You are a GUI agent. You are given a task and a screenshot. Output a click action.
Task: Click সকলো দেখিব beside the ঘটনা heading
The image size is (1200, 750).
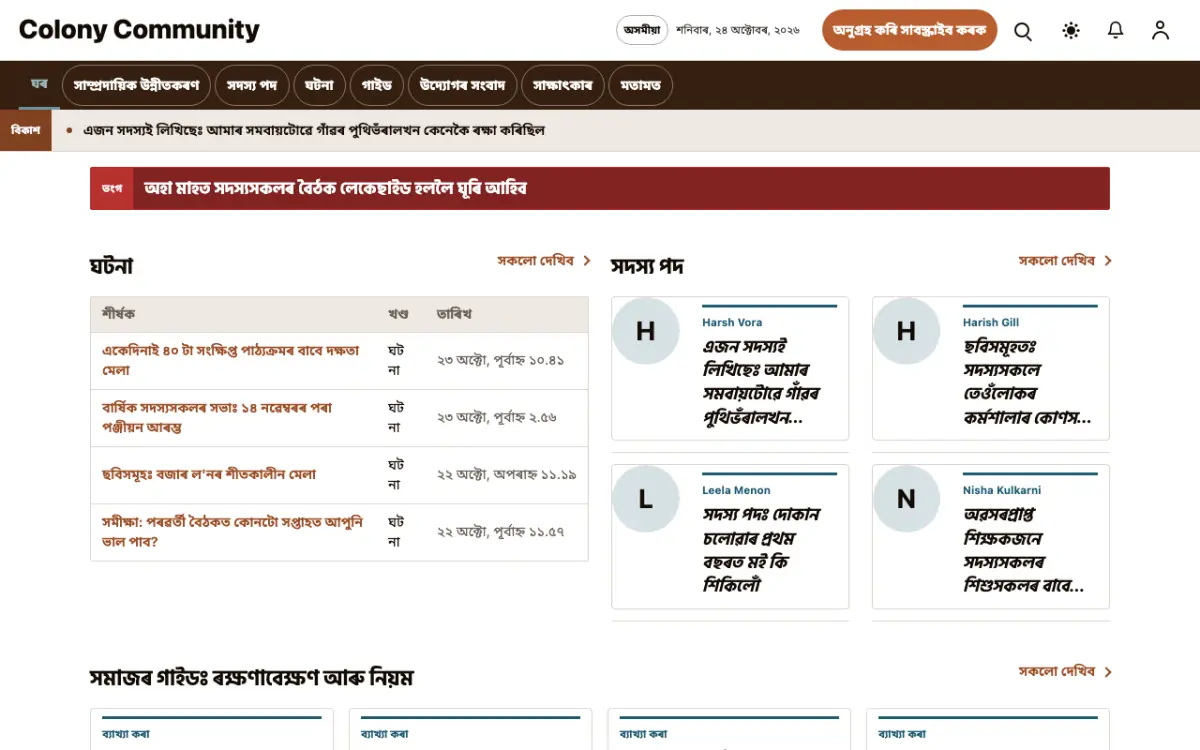(x=545, y=261)
